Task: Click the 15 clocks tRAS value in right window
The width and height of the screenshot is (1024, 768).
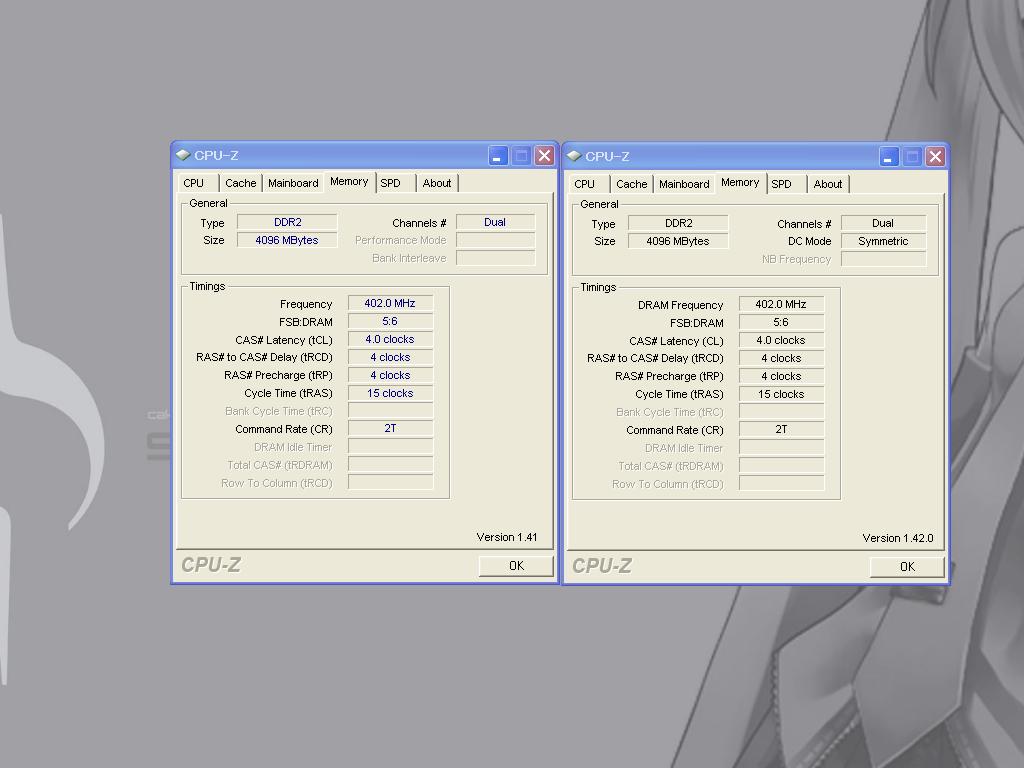Action: (x=781, y=394)
